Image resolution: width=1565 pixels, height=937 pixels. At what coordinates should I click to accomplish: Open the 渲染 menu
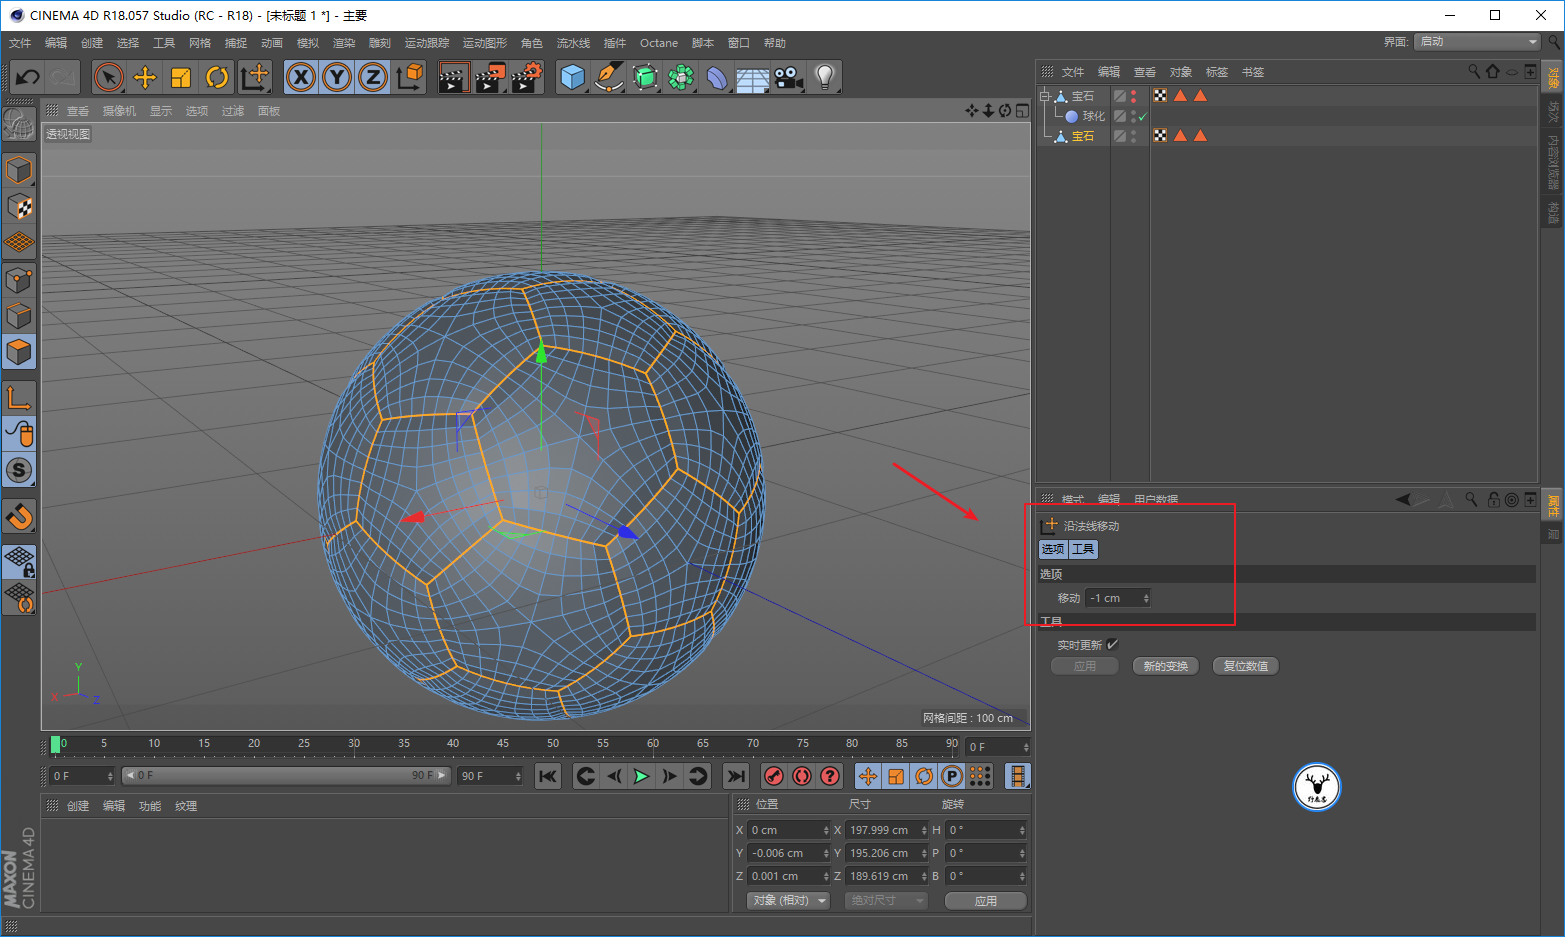click(344, 43)
